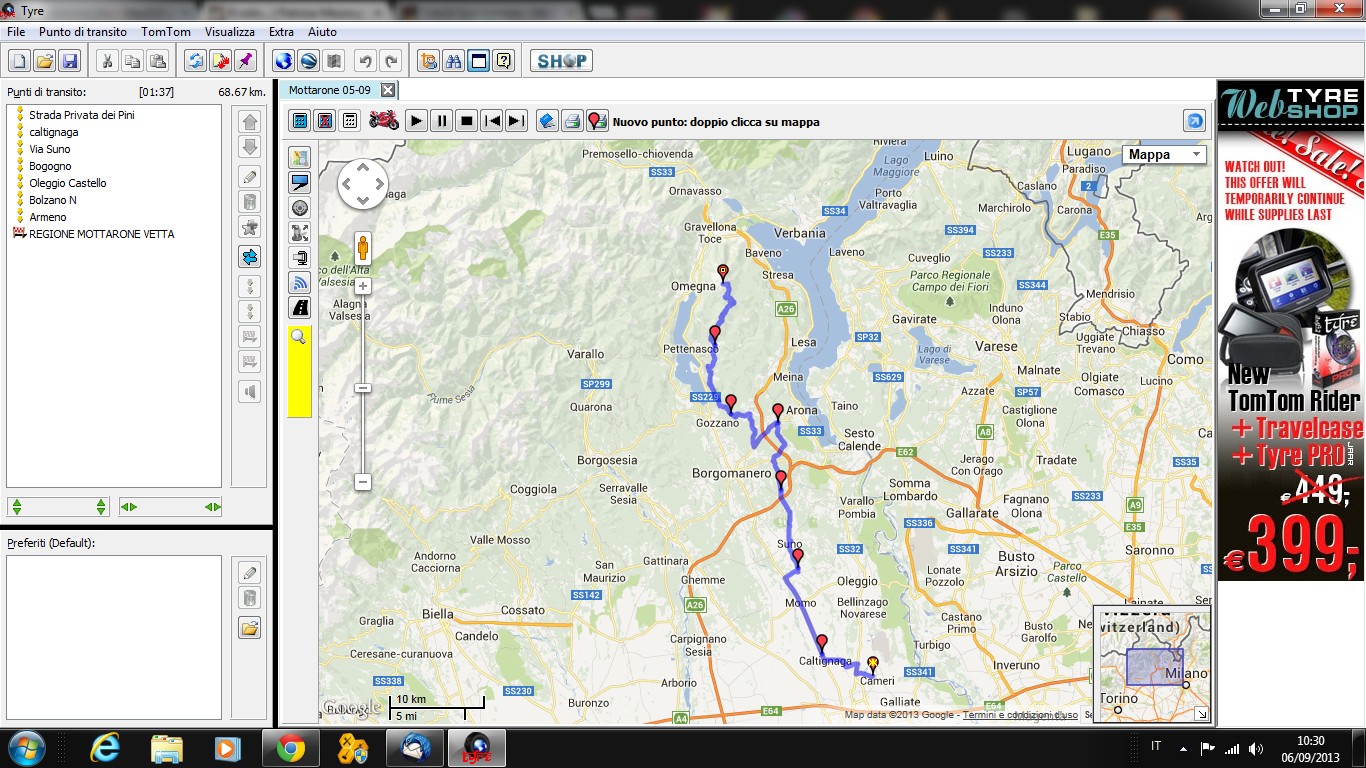1366x768 pixels.
Task: Click the Save route floppy disk icon
Action: click(x=70, y=61)
